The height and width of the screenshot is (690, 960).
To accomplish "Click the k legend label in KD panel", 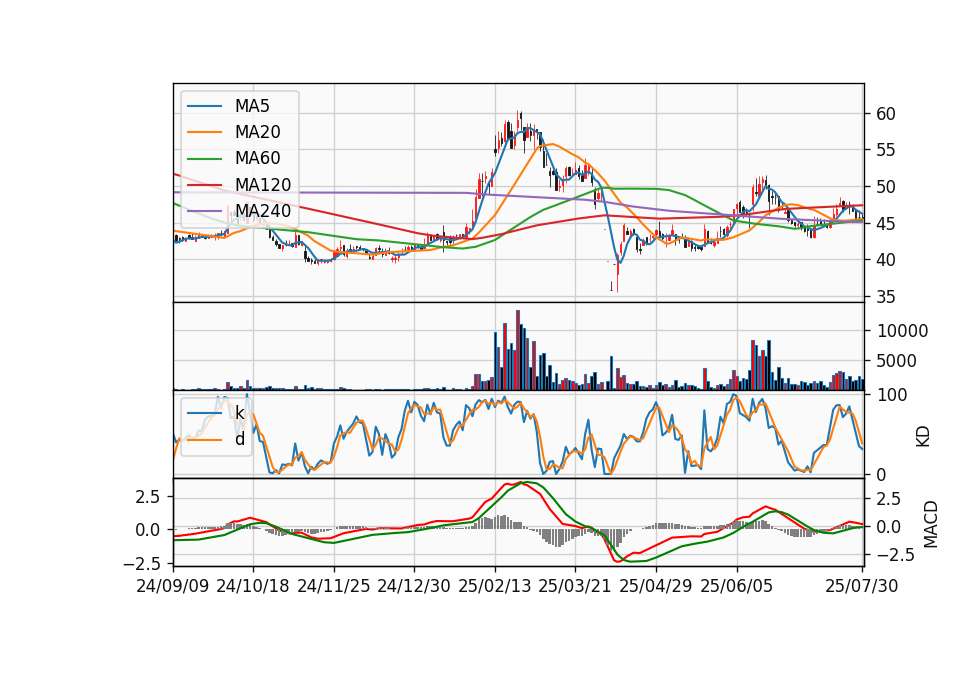I will (239, 413).
